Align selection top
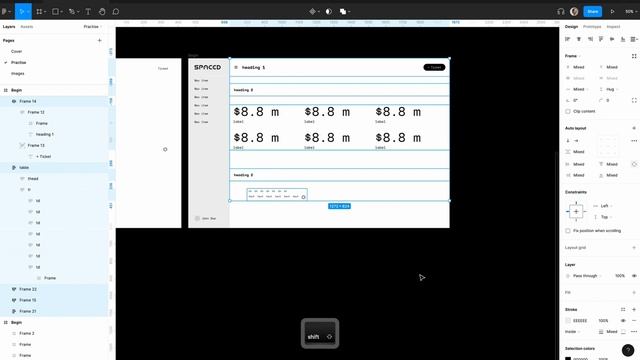This screenshot has width=640, height=360. pyautogui.click(x=601, y=39)
